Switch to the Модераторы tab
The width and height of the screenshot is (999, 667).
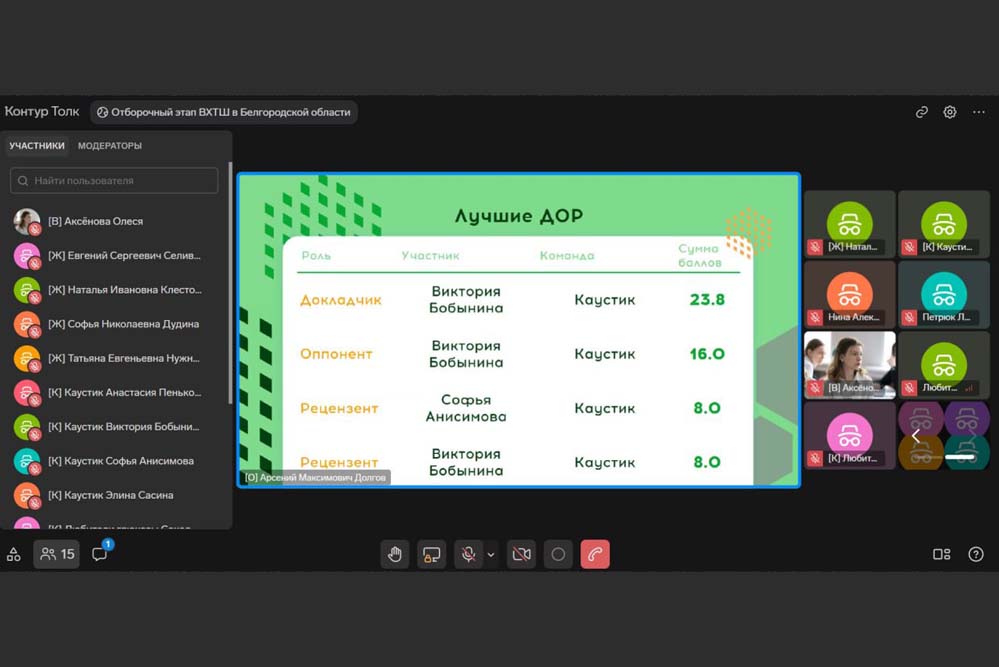click(110, 146)
